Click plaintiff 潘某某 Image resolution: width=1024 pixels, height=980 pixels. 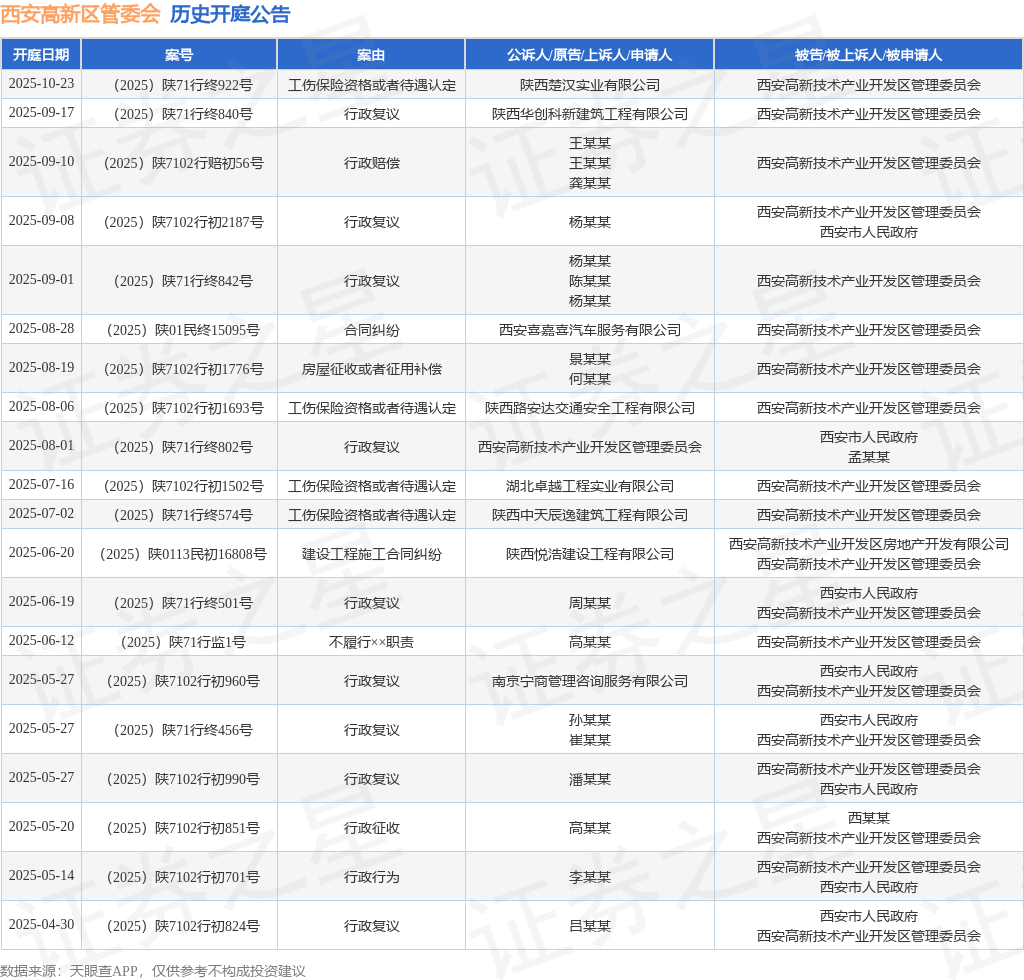pyautogui.click(x=590, y=779)
